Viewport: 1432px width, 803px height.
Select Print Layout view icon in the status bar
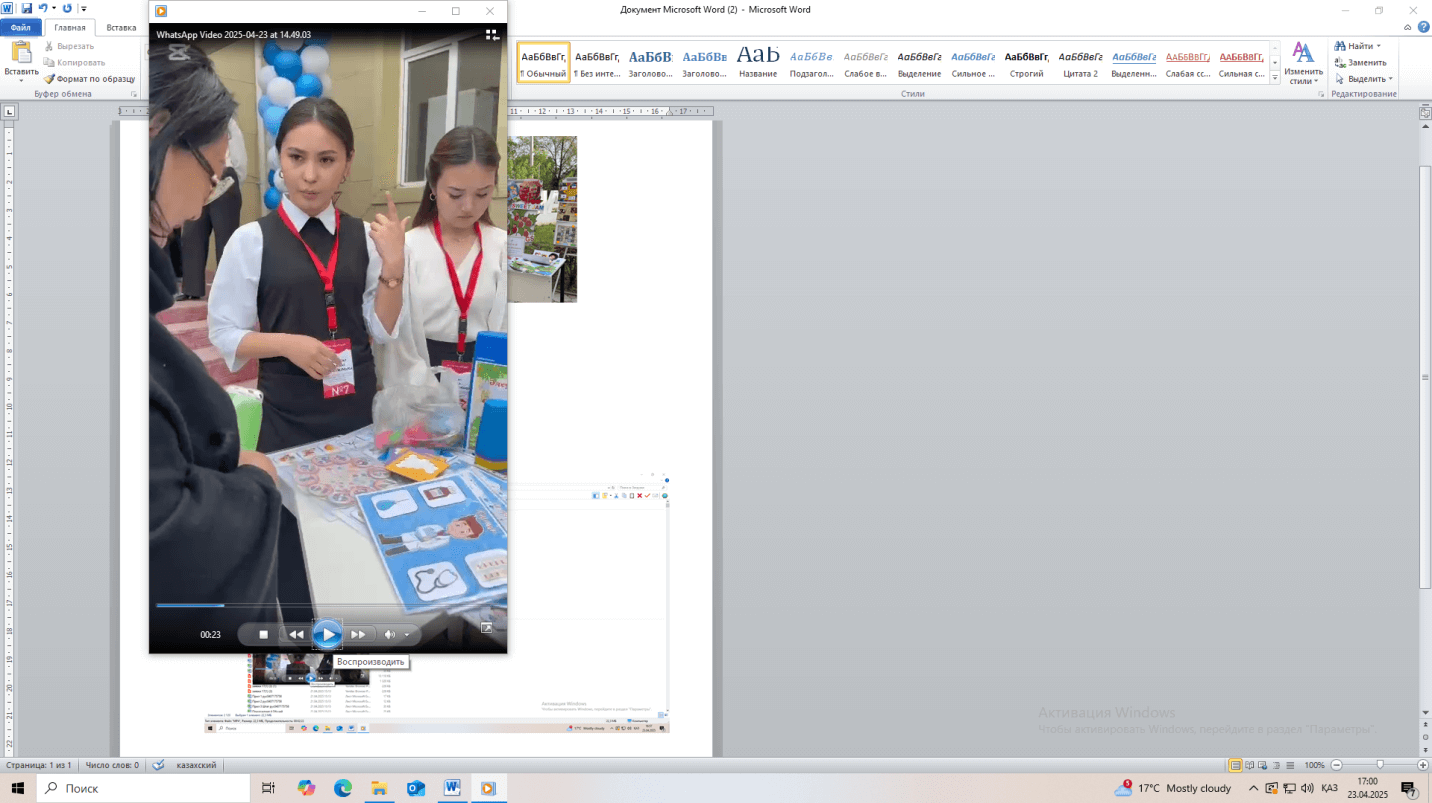pos(1236,765)
